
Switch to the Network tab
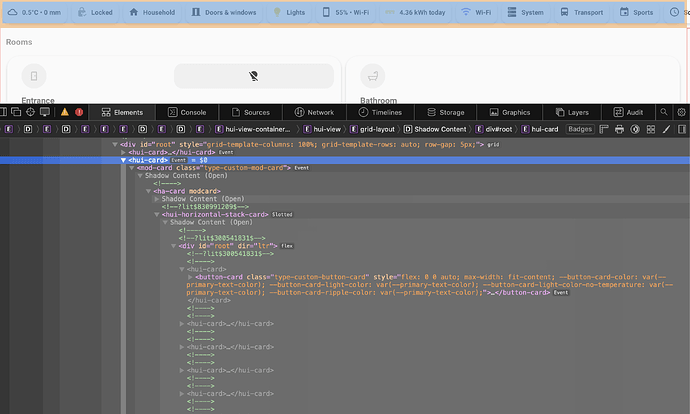pos(313,113)
